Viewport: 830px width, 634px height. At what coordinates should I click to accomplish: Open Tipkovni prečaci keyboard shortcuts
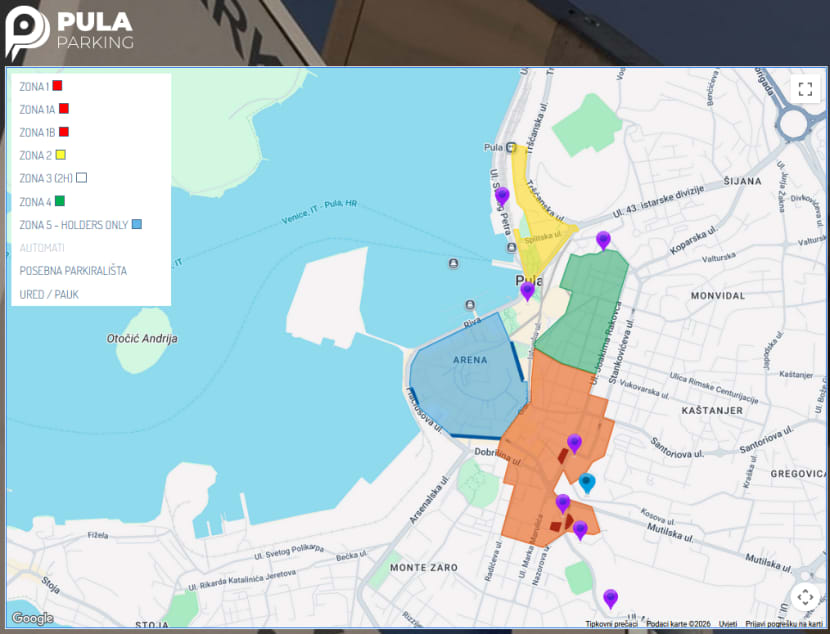[612, 624]
